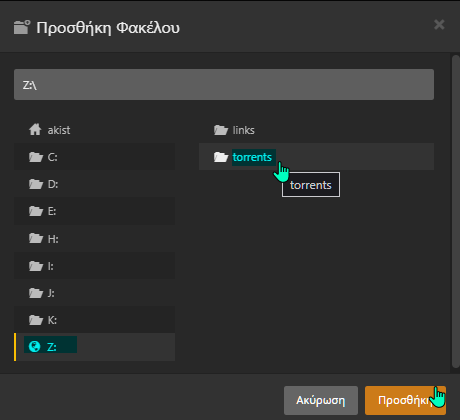460x420 pixels.
Task: Click the home icon beside akist
Action: point(35,130)
